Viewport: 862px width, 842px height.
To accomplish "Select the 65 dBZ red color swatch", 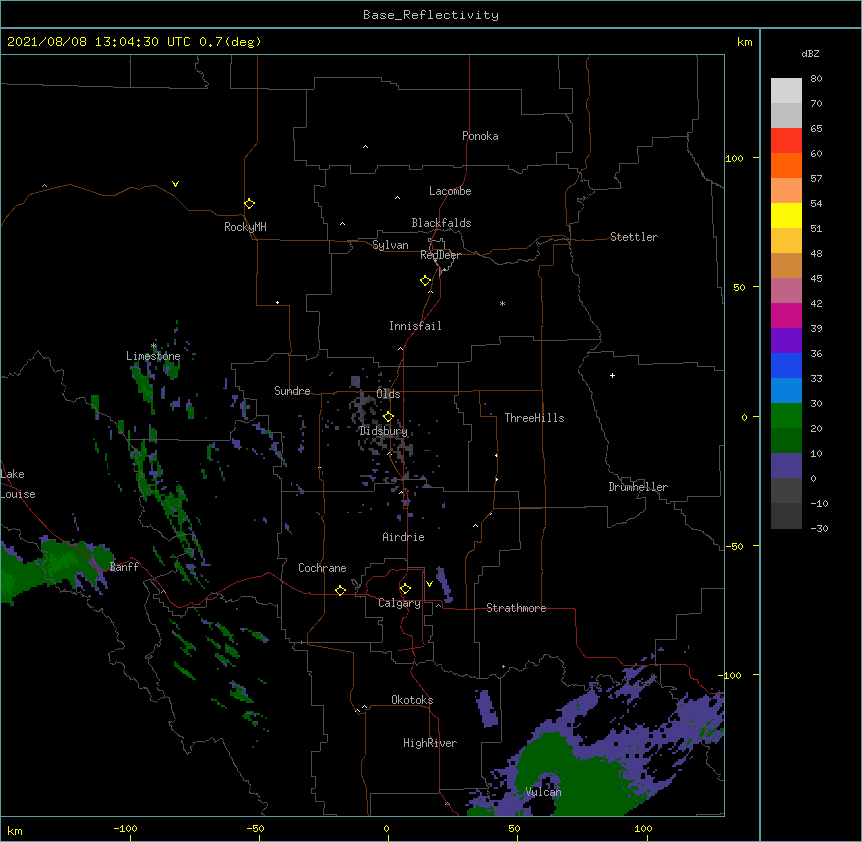I will (x=786, y=140).
